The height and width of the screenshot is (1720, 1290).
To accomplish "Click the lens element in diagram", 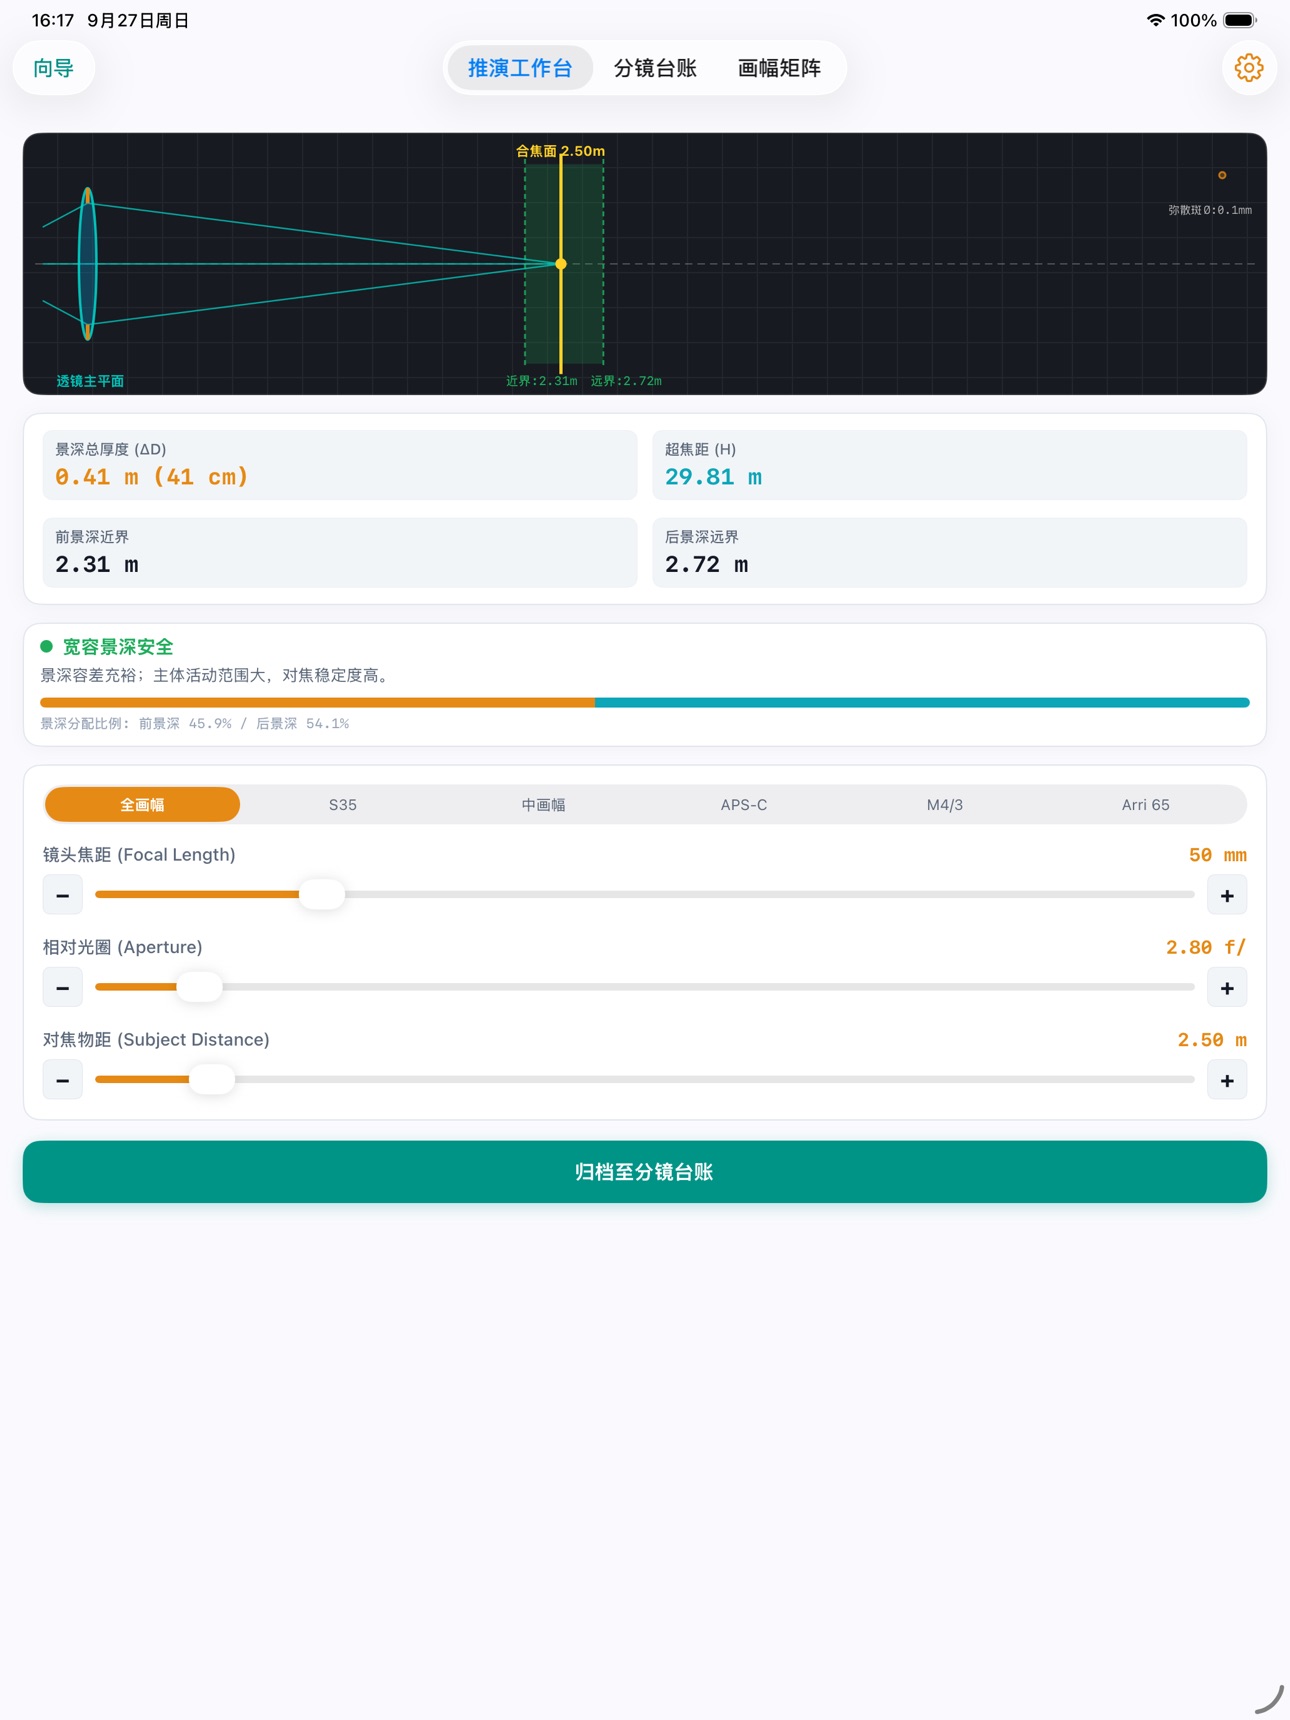I will [88, 264].
